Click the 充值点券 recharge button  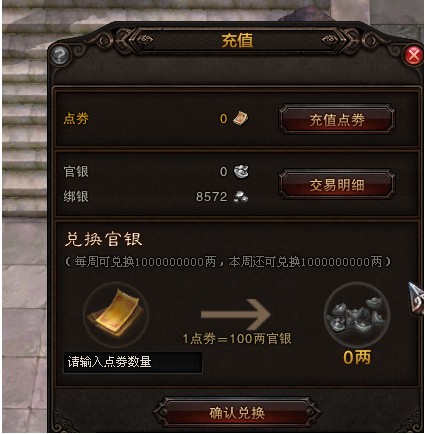coord(337,120)
